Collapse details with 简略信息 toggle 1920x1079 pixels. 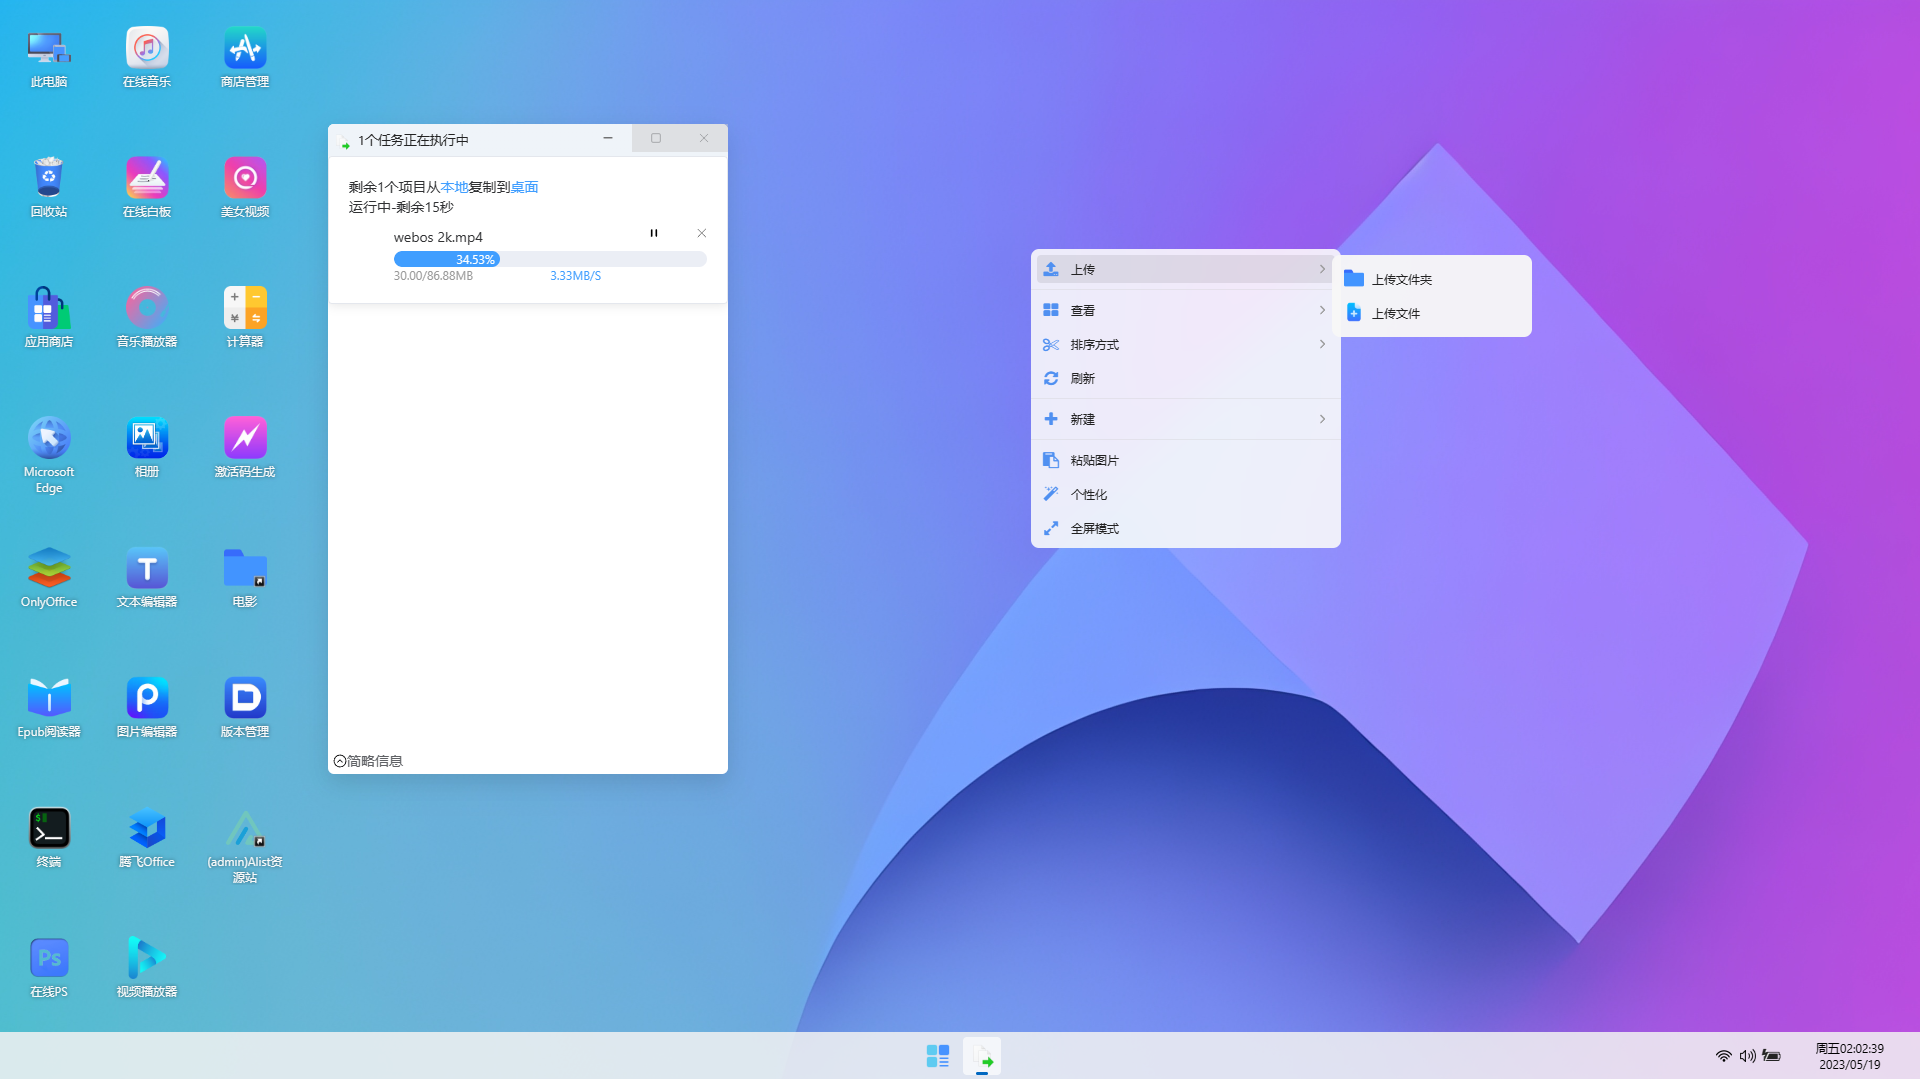pyautogui.click(x=368, y=761)
